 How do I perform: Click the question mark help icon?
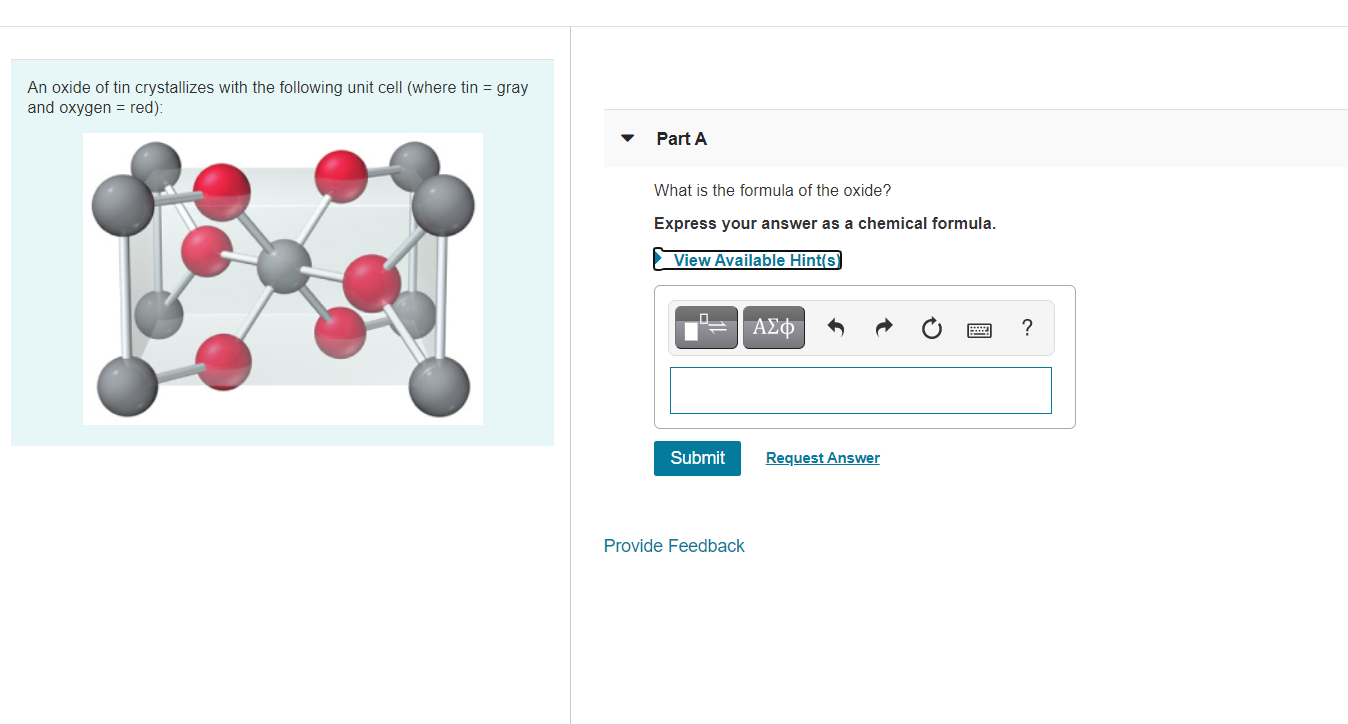[x=1026, y=327]
